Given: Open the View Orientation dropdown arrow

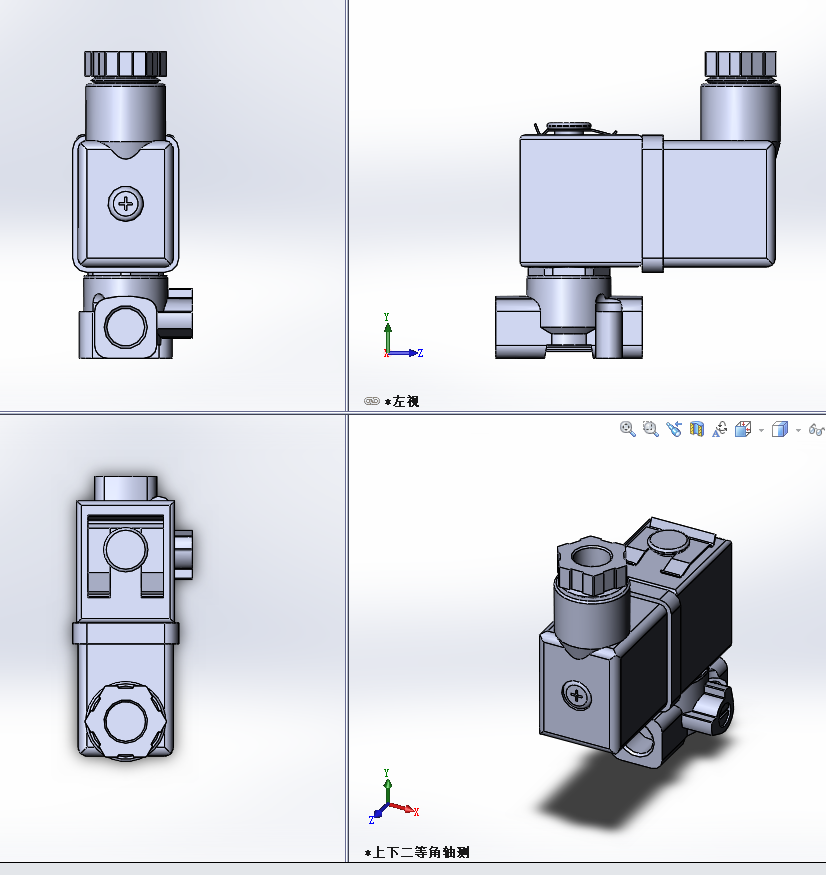Looking at the screenshot, I should point(761,430).
